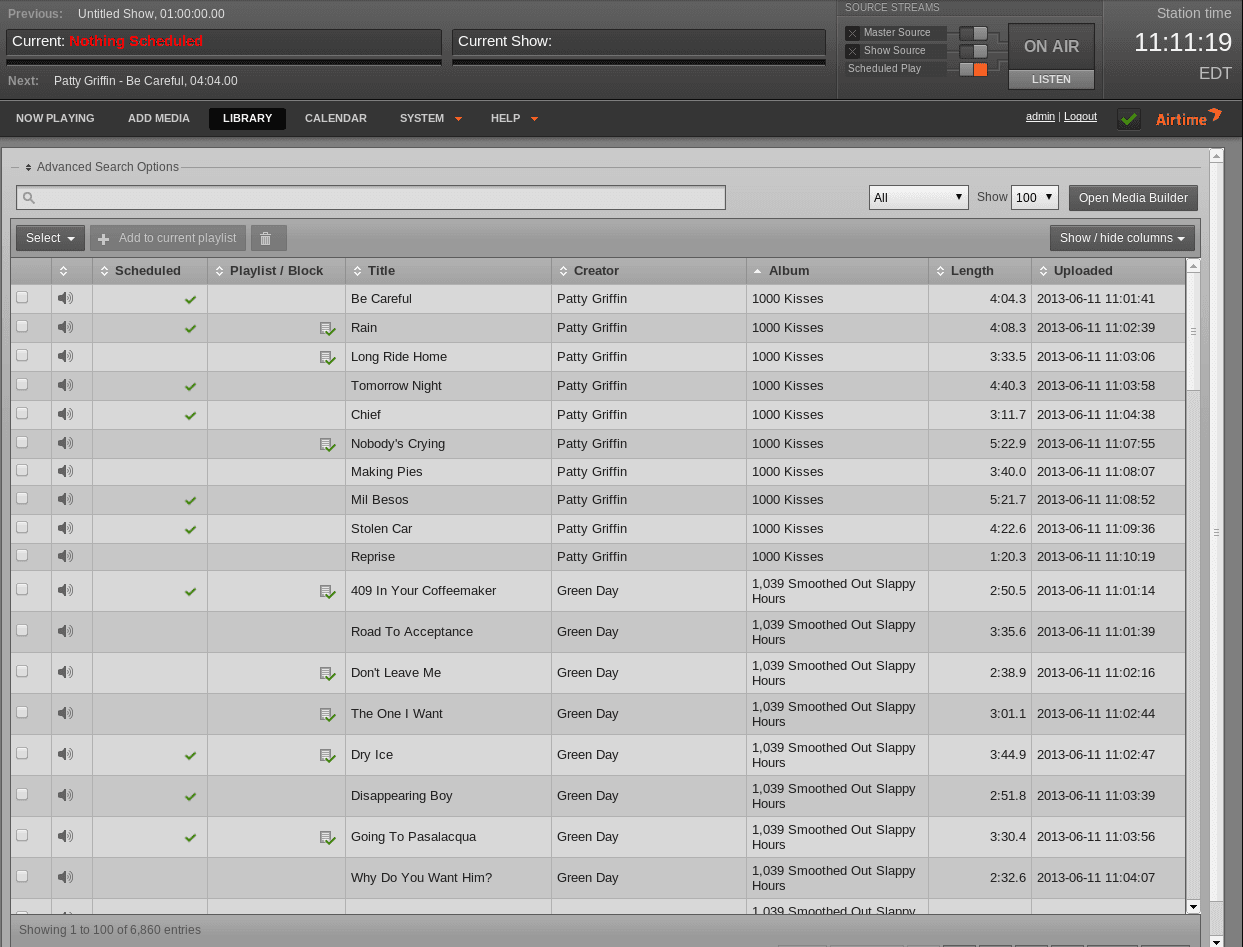Click the Airtime logo
1243x947 pixels.
point(1188,118)
